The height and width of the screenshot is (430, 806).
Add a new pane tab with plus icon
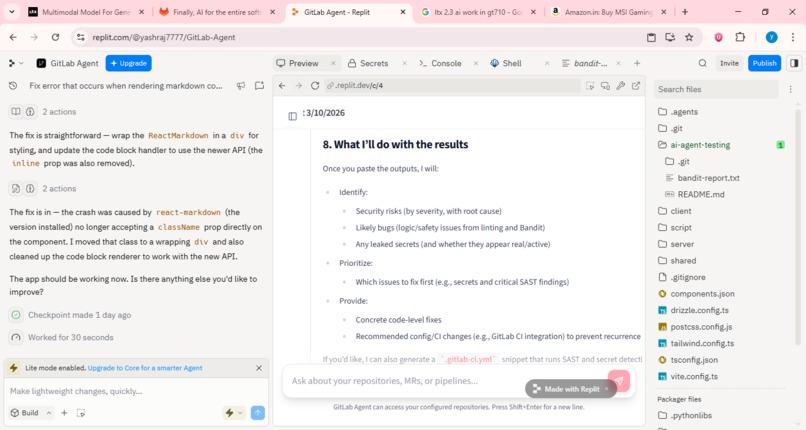pyautogui.click(x=637, y=63)
